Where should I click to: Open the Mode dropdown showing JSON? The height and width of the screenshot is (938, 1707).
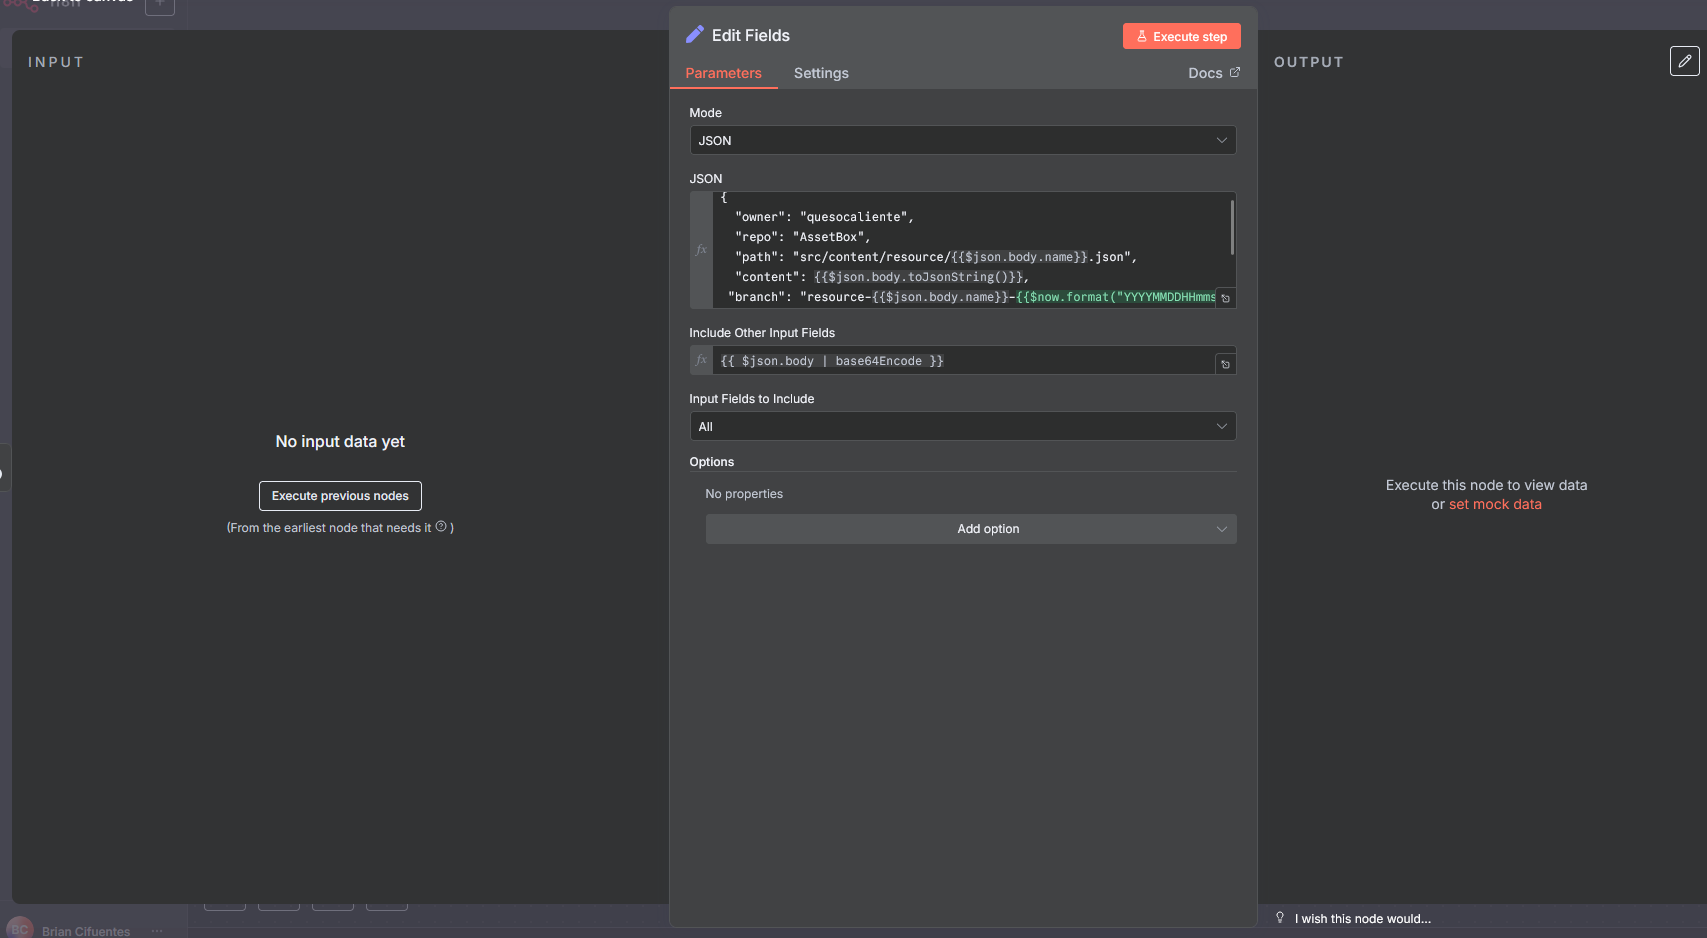962,140
